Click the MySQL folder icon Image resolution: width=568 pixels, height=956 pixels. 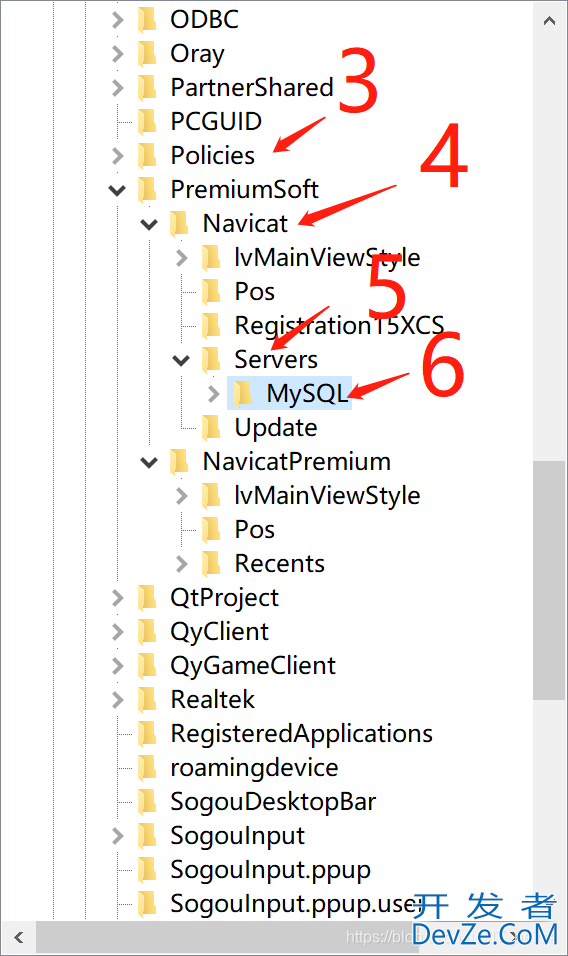coord(243,393)
